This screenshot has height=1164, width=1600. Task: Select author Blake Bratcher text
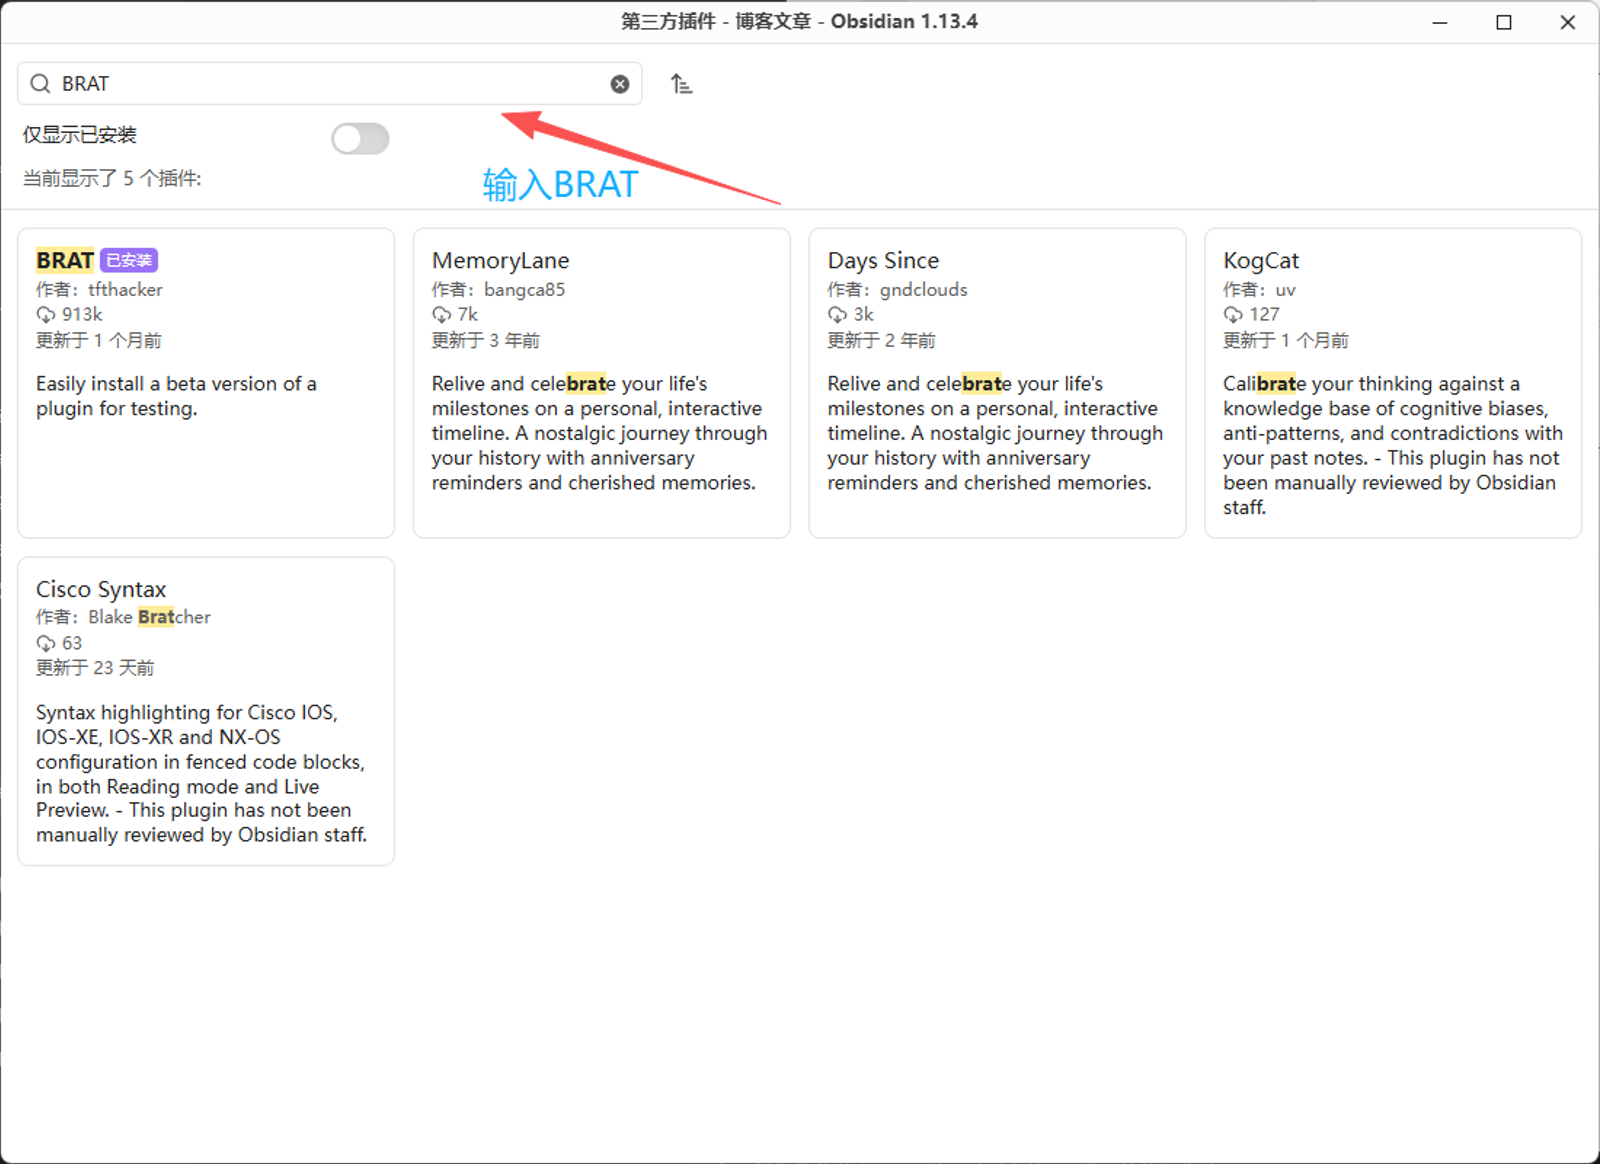(x=149, y=617)
